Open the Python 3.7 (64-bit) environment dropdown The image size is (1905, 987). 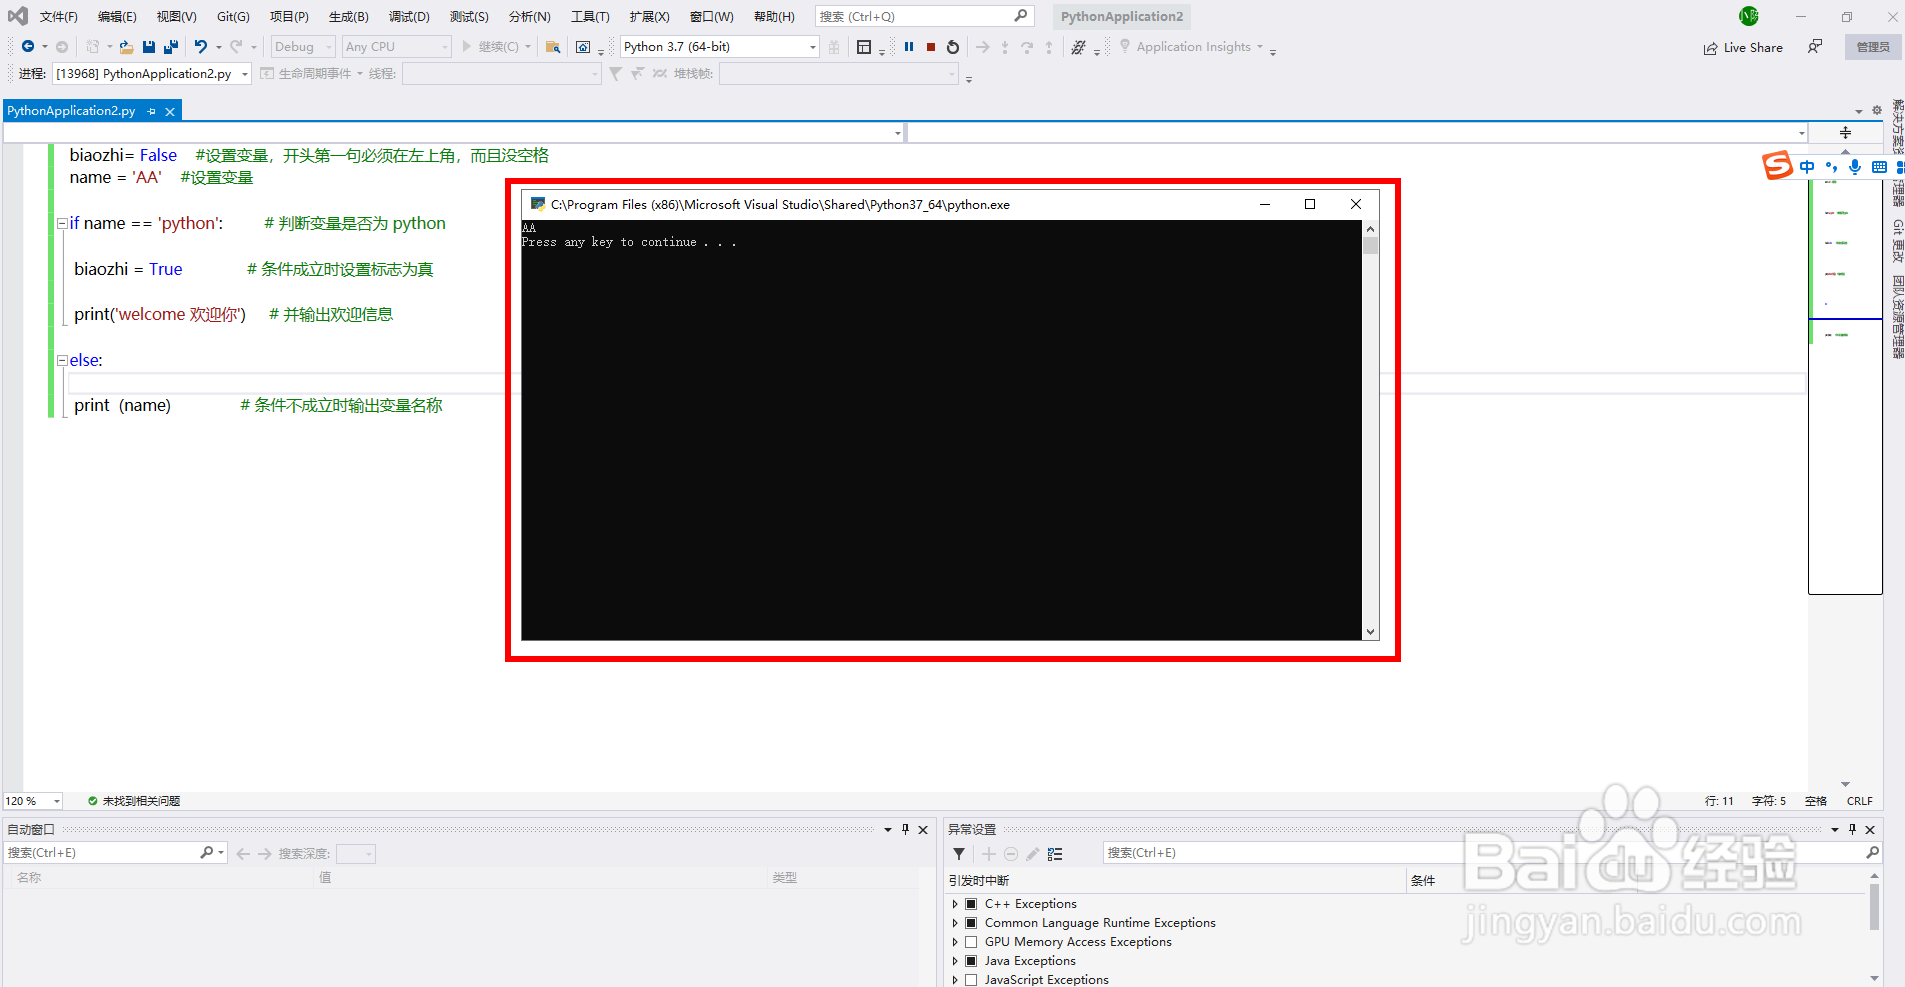coord(719,47)
